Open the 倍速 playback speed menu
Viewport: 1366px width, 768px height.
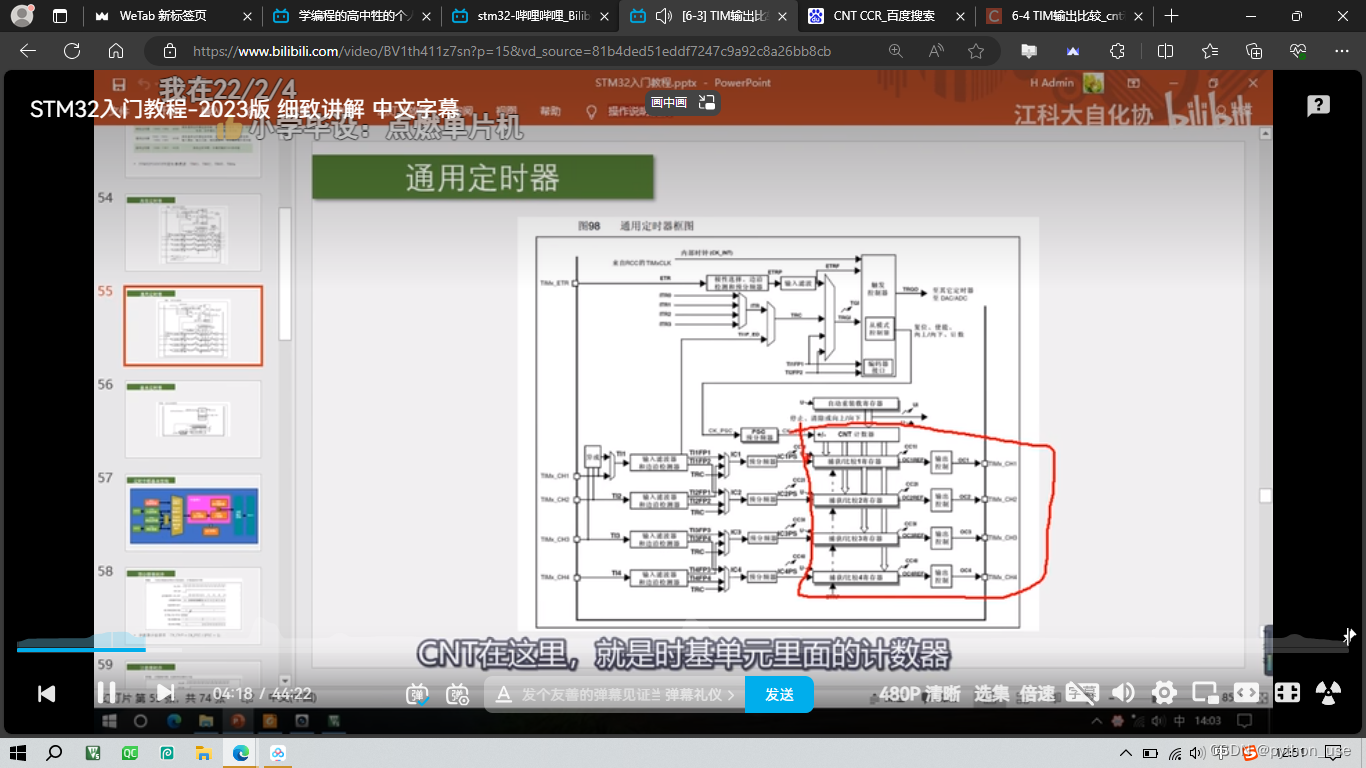(1038, 693)
